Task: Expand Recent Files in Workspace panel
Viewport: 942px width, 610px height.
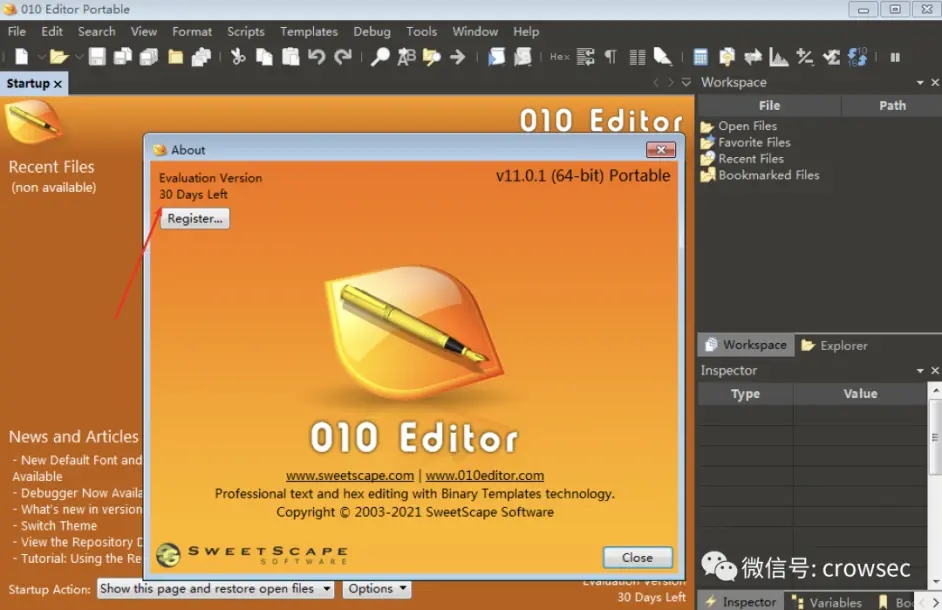Action: [x=751, y=158]
